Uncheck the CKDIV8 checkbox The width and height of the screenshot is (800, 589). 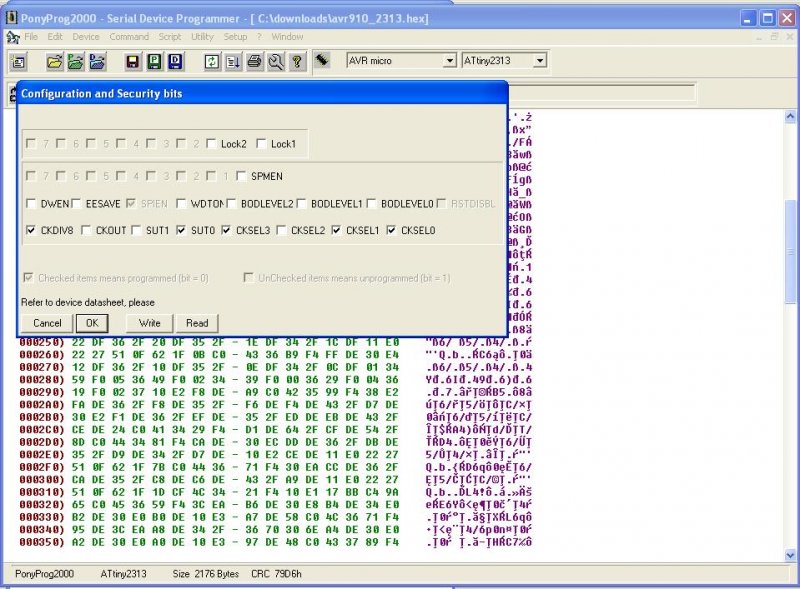31,230
